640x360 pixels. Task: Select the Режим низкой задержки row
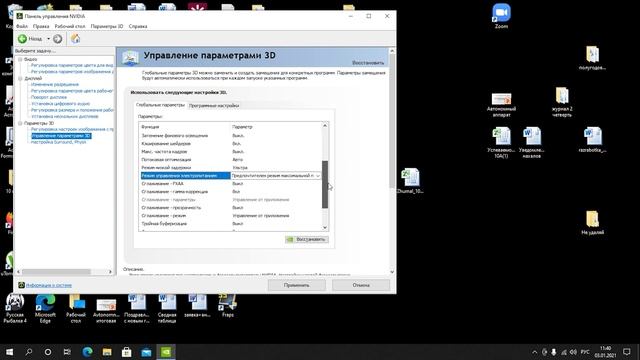tap(230, 167)
